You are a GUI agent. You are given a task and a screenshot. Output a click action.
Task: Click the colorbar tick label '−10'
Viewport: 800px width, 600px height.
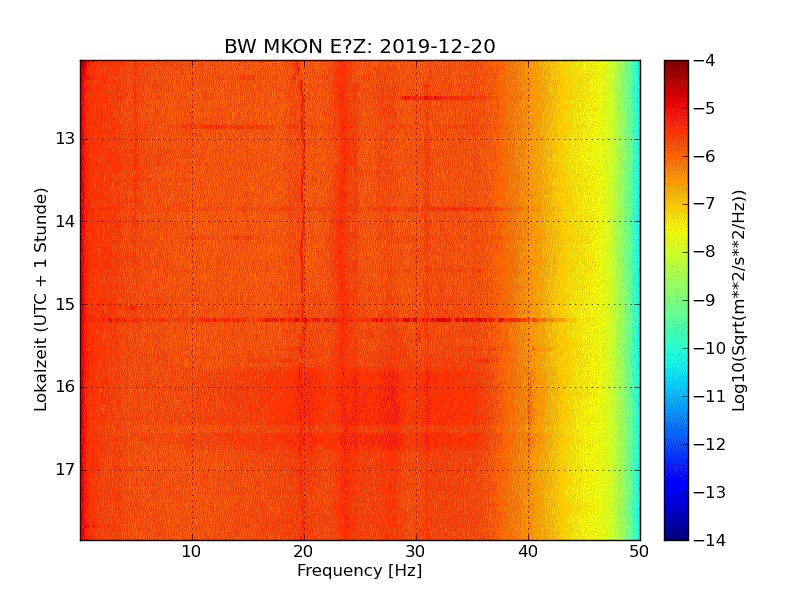pos(709,348)
